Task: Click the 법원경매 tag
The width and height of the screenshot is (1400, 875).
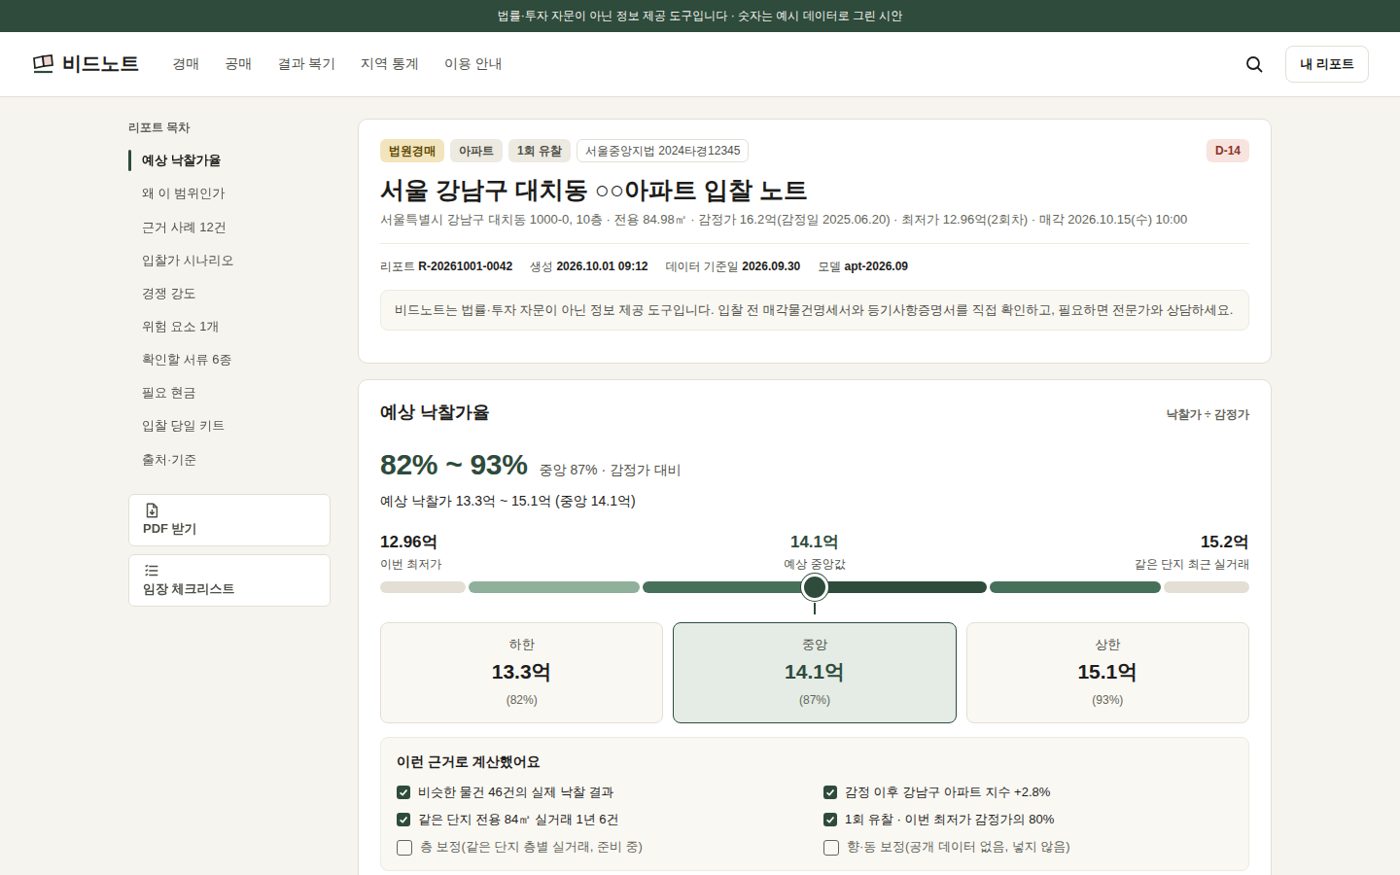Action: click(412, 151)
